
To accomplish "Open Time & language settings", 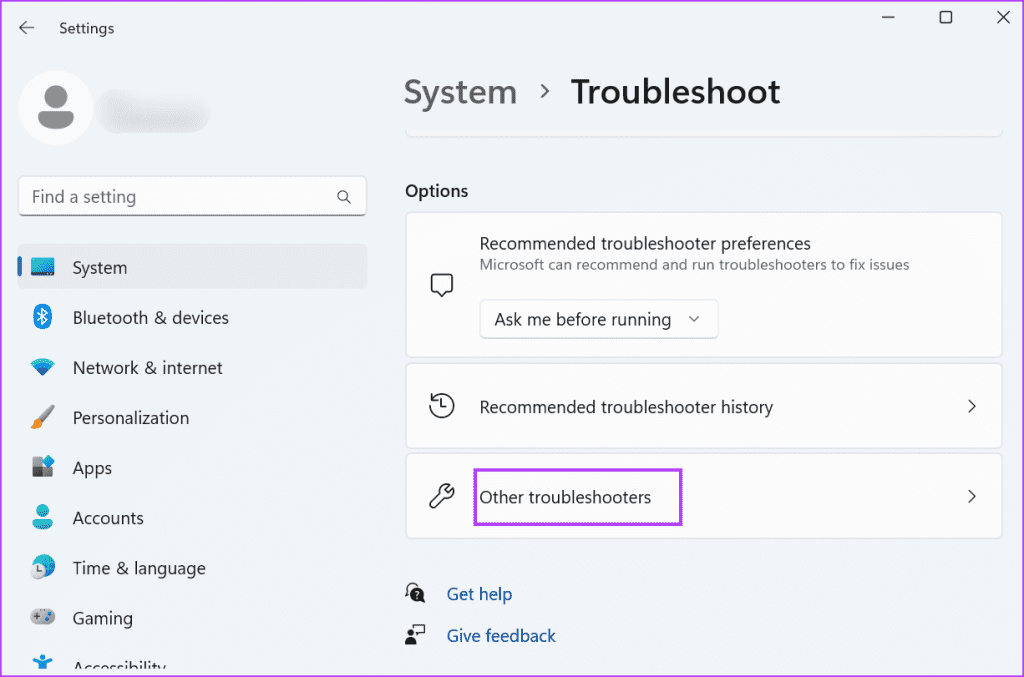I will [192, 568].
